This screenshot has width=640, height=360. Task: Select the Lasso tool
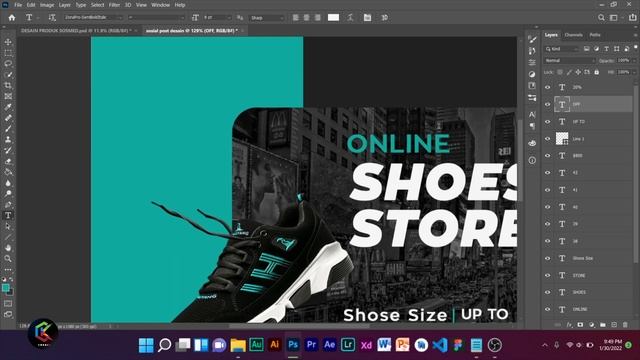pos(8,64)
